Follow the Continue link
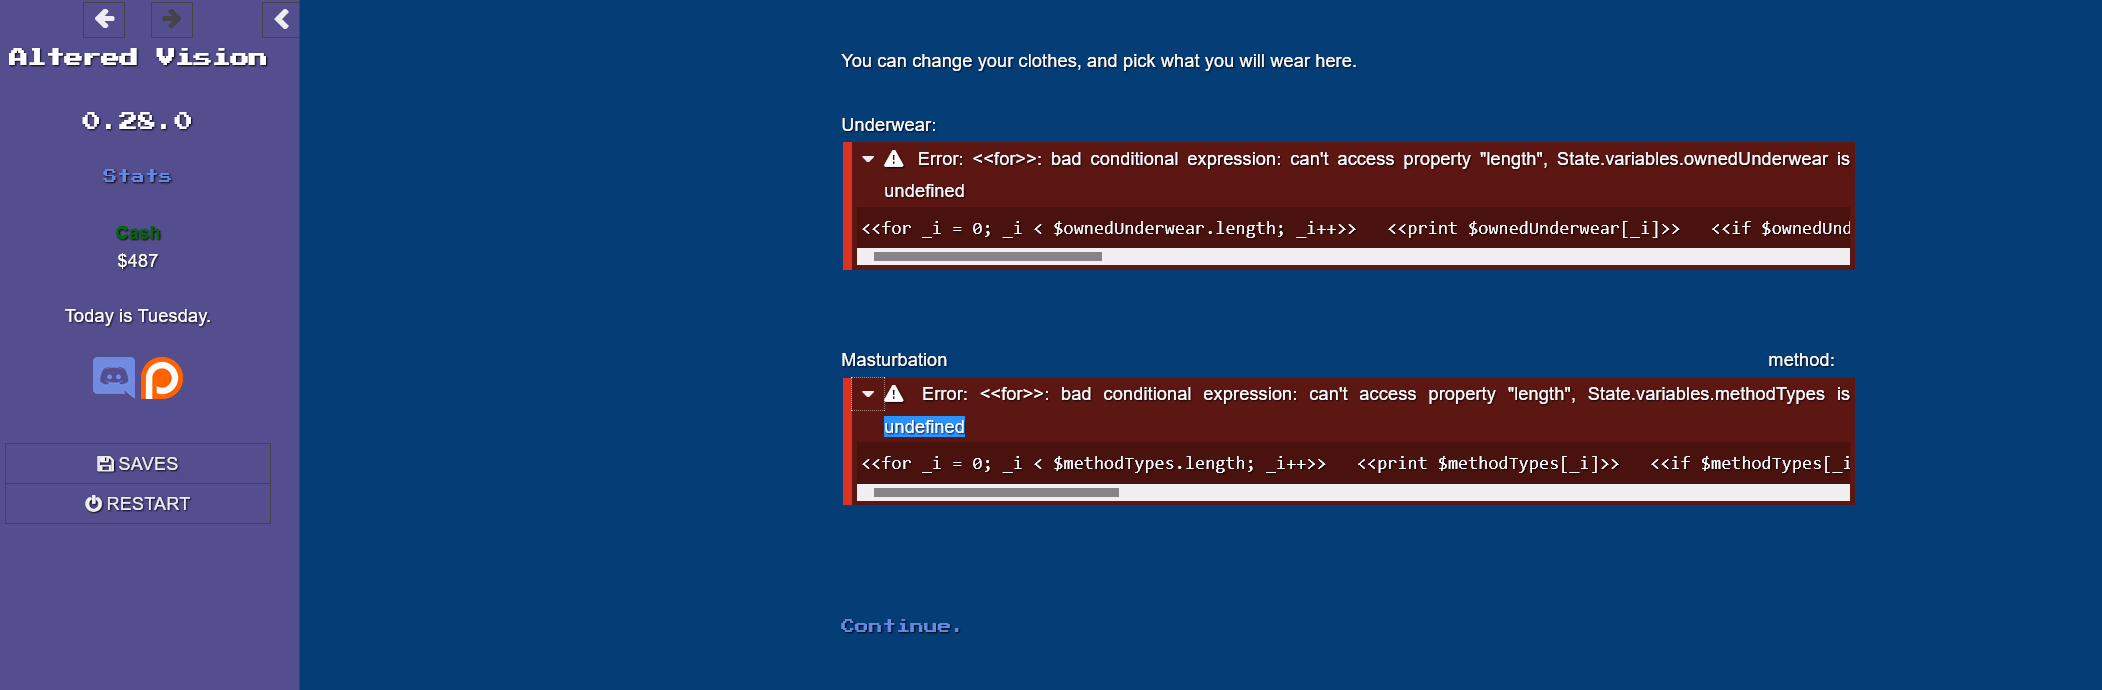This screenshot has width=2102, height=690. pyautogui.click(x=900, y=626)
